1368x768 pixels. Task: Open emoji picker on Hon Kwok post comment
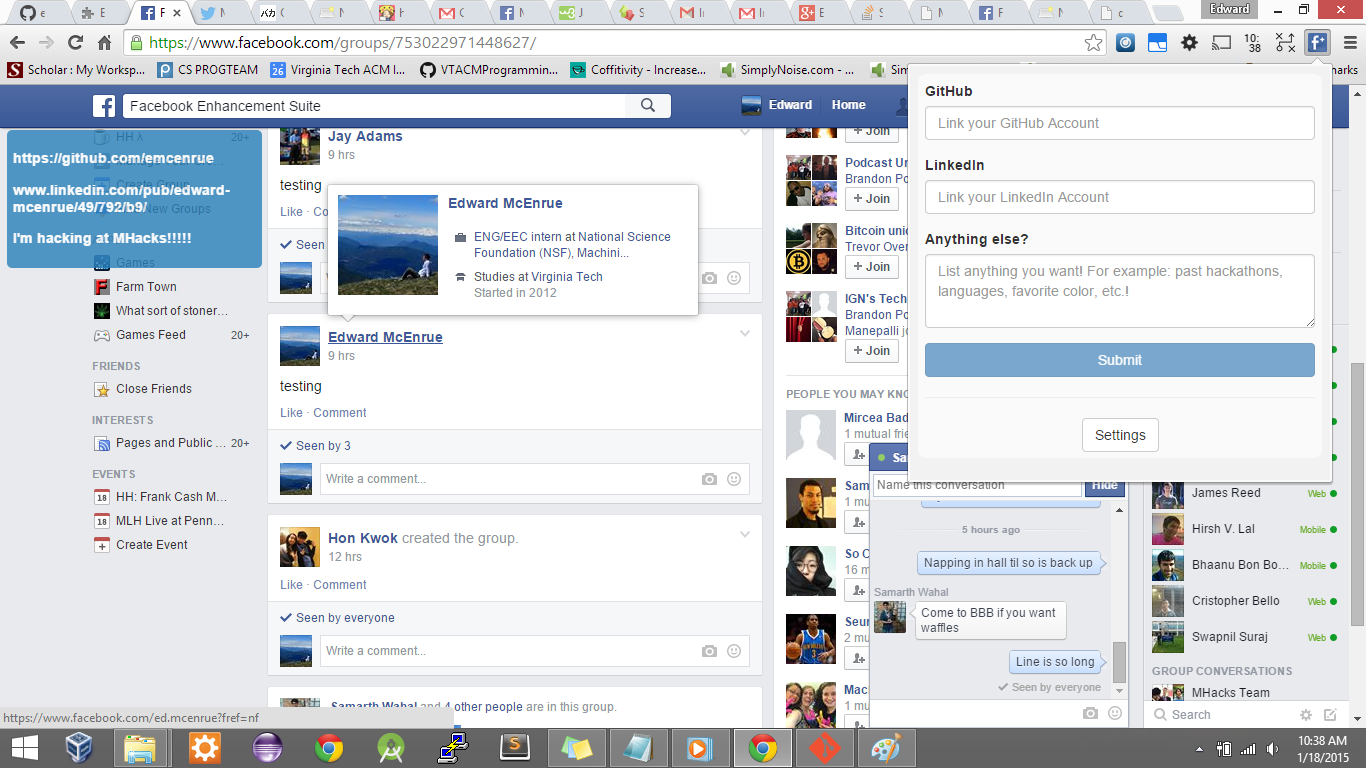(734, 651)
